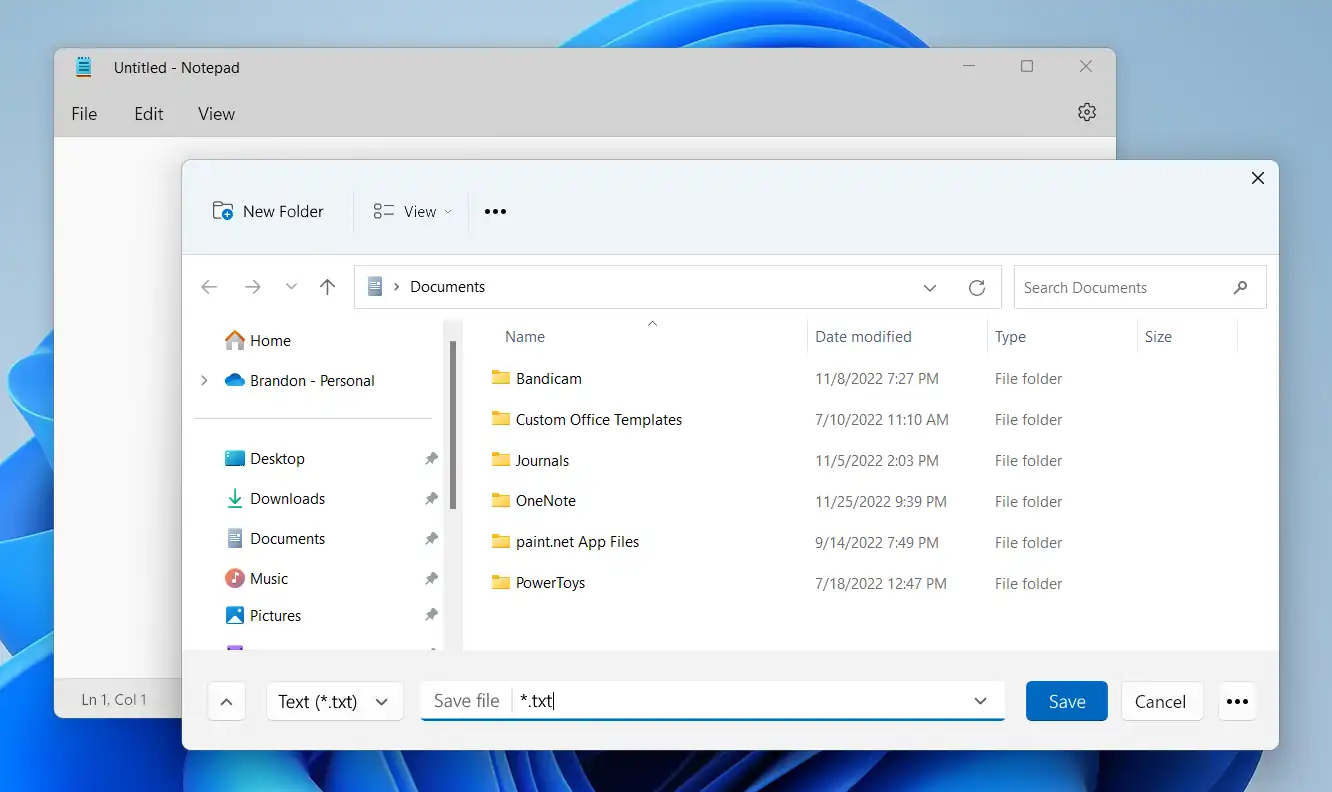This screenshot has width=1332, height=792.
Task: Click the New Folder icon
Action: tap(222, 211)
